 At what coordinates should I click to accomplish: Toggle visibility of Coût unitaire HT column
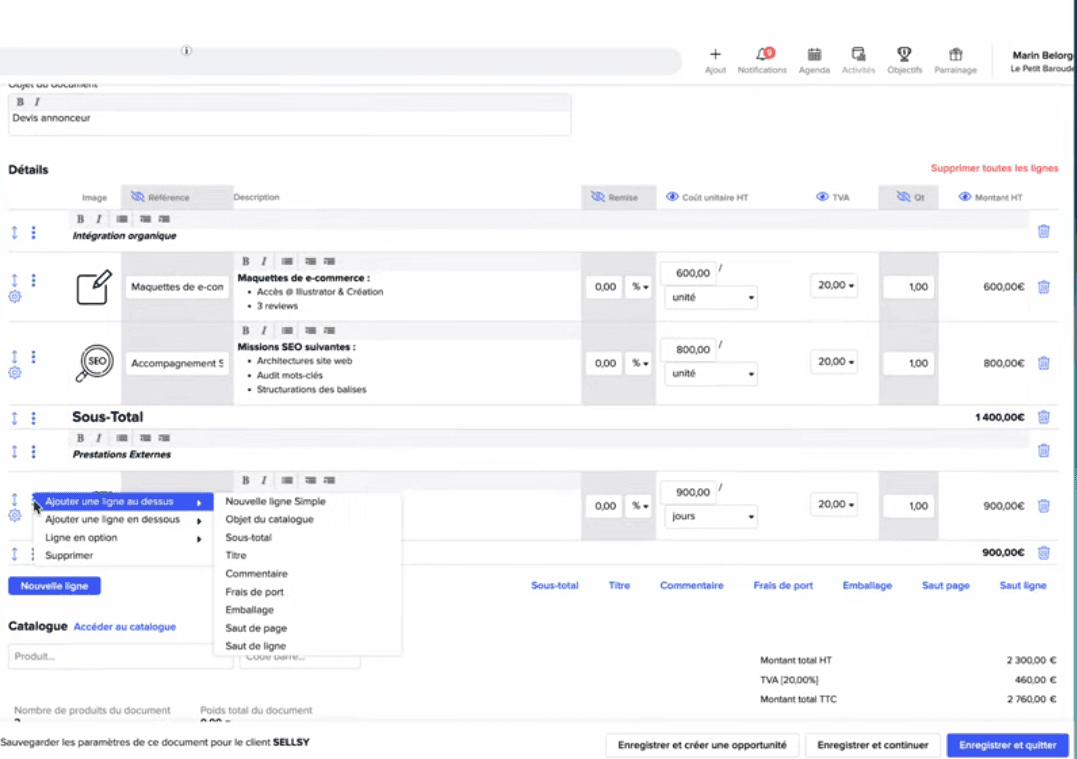[672, 197]
